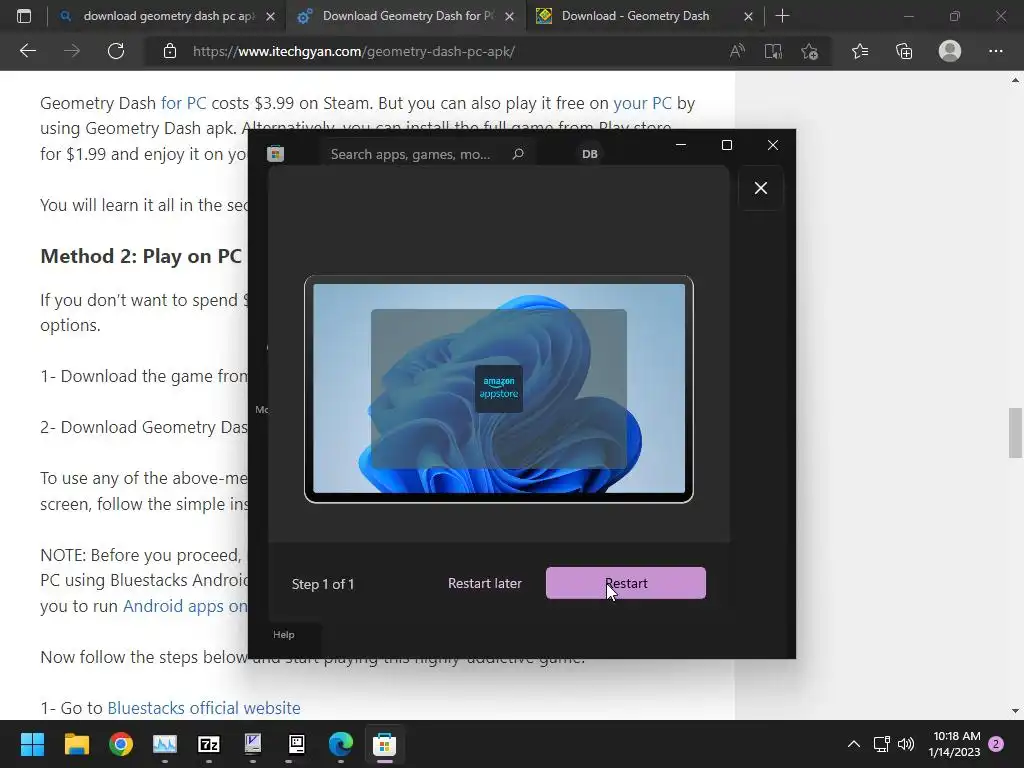
Task: Click the Microsoft Store home logo icon
Action: click(x=276, y=154)
